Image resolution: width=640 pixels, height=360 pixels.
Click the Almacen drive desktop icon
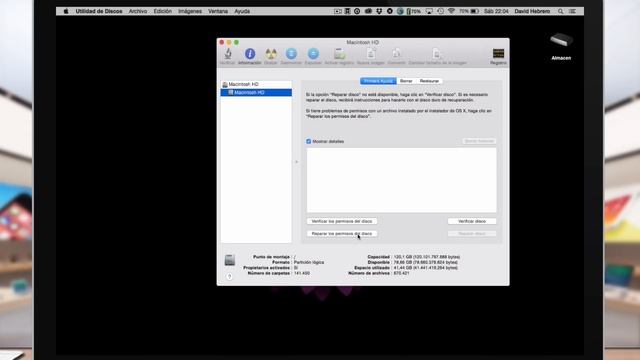tap(561, 40)
